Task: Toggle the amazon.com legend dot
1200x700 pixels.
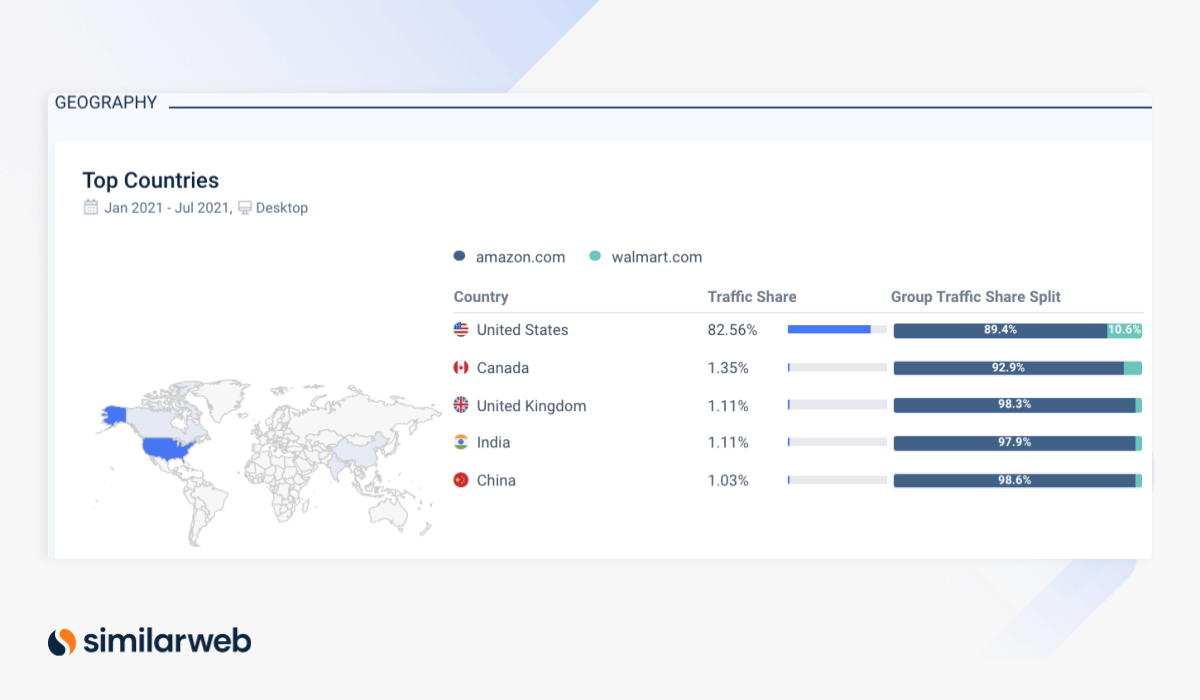Action: pos(459,256)
